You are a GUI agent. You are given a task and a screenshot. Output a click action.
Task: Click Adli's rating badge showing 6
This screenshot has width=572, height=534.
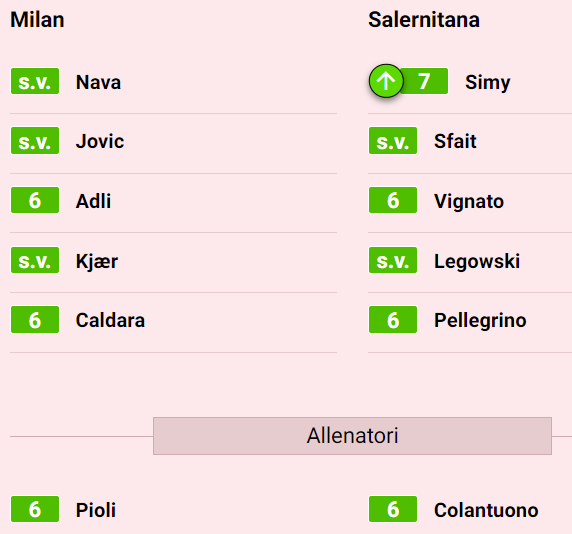pyautogui.click(x=35, y=200)
